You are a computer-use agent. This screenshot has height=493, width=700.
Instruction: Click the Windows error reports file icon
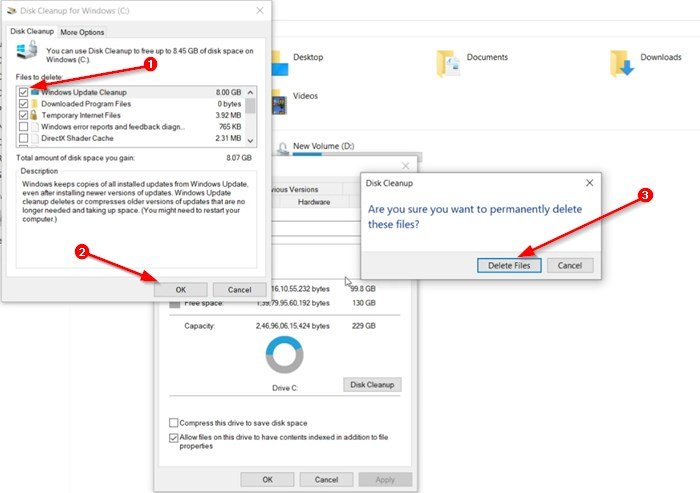[34, 127]
